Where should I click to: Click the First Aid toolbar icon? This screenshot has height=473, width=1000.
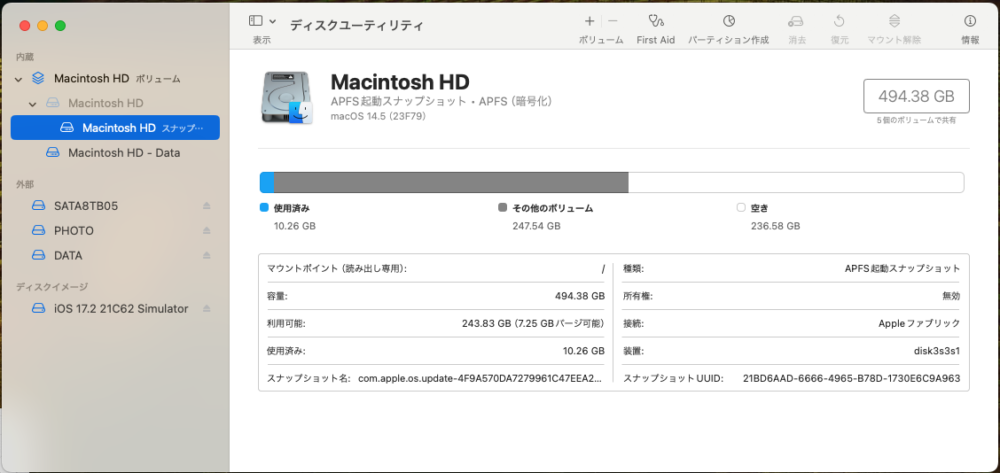[655, 21]
